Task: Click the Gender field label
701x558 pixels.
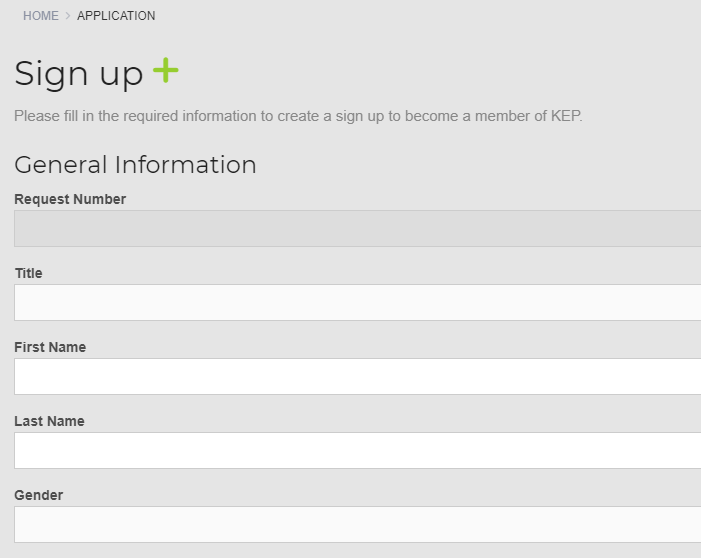Action: (38, 495)
